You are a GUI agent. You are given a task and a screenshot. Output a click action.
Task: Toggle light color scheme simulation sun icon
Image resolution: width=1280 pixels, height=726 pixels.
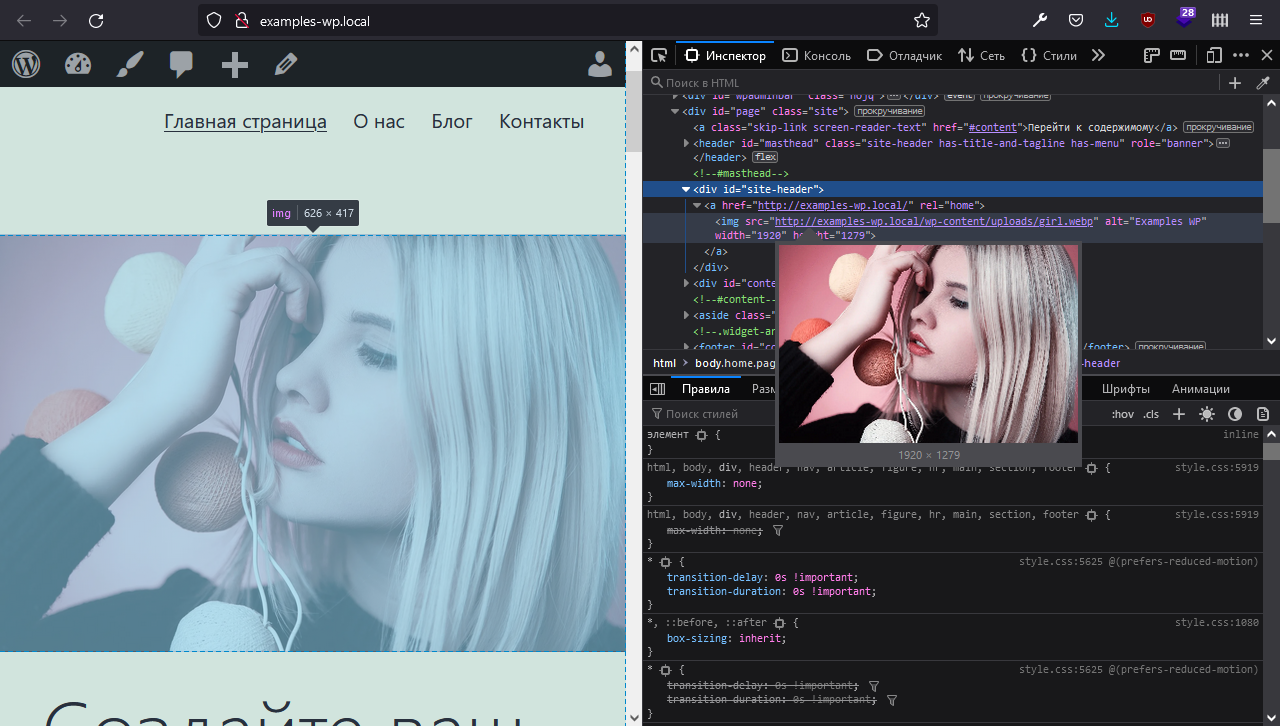[1207, 414]
